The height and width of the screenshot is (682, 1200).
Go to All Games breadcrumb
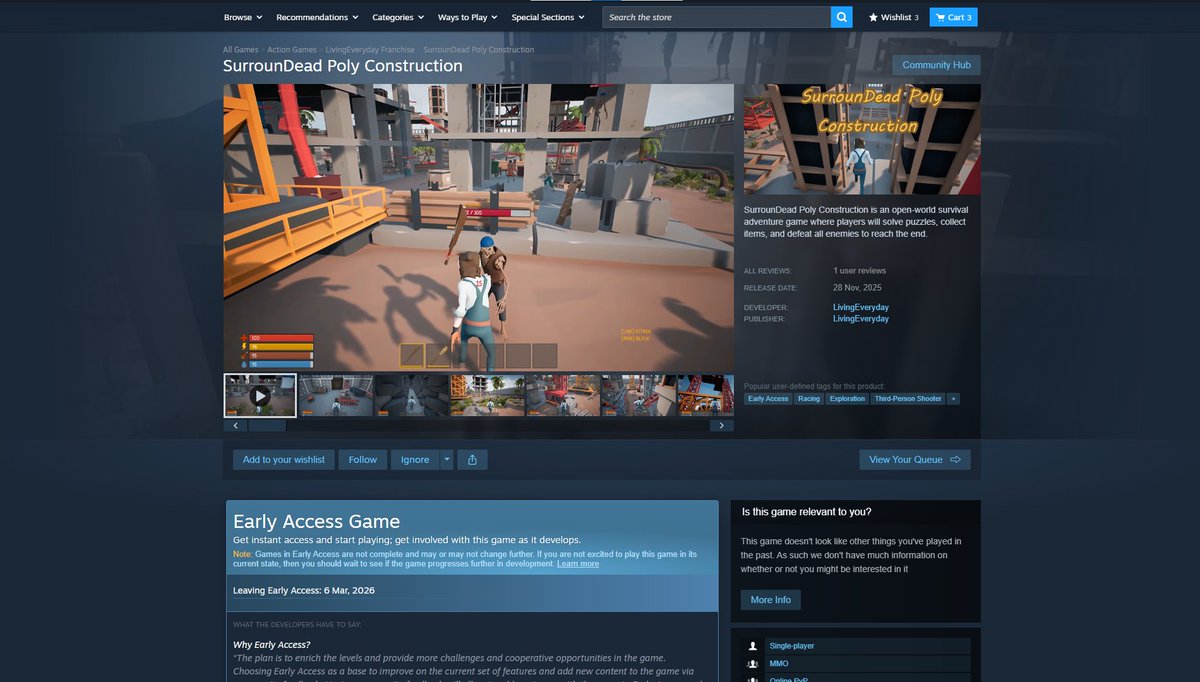[241, 49]
